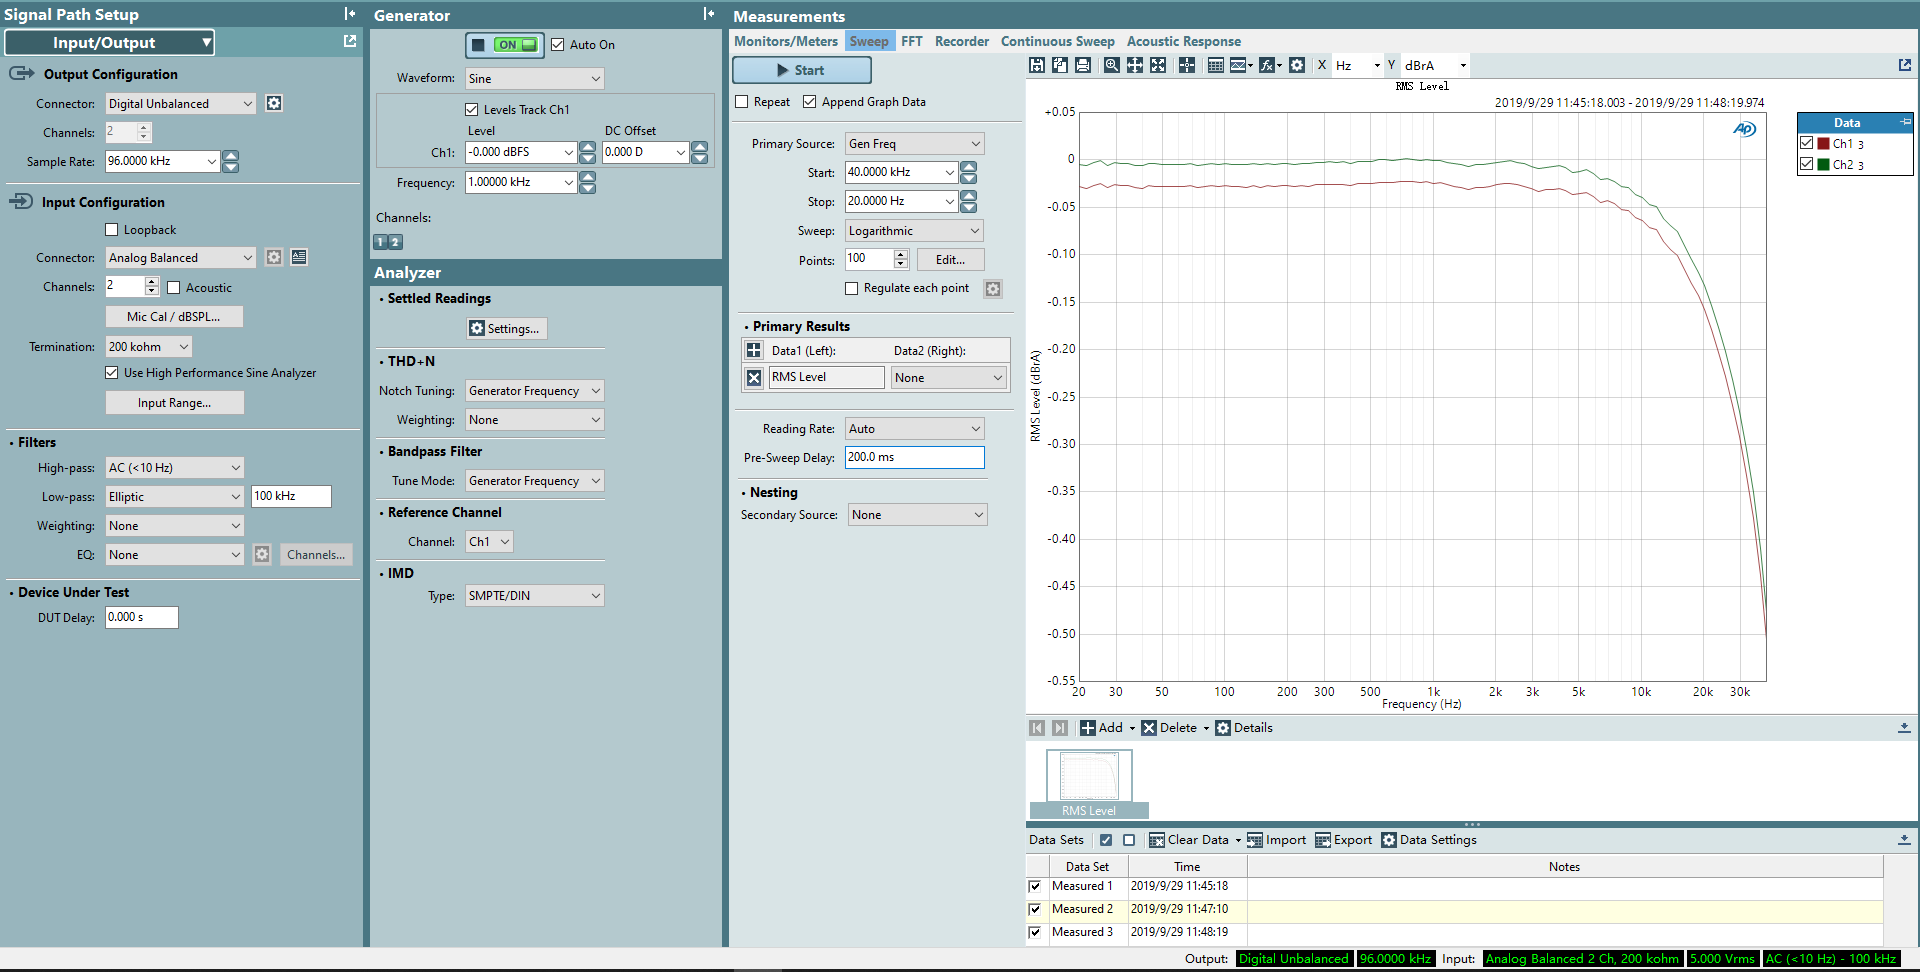Uncheck Use High Performance Sine Analyzer
The width and height of the screenshot is (1920, 972).
[112, 373]
